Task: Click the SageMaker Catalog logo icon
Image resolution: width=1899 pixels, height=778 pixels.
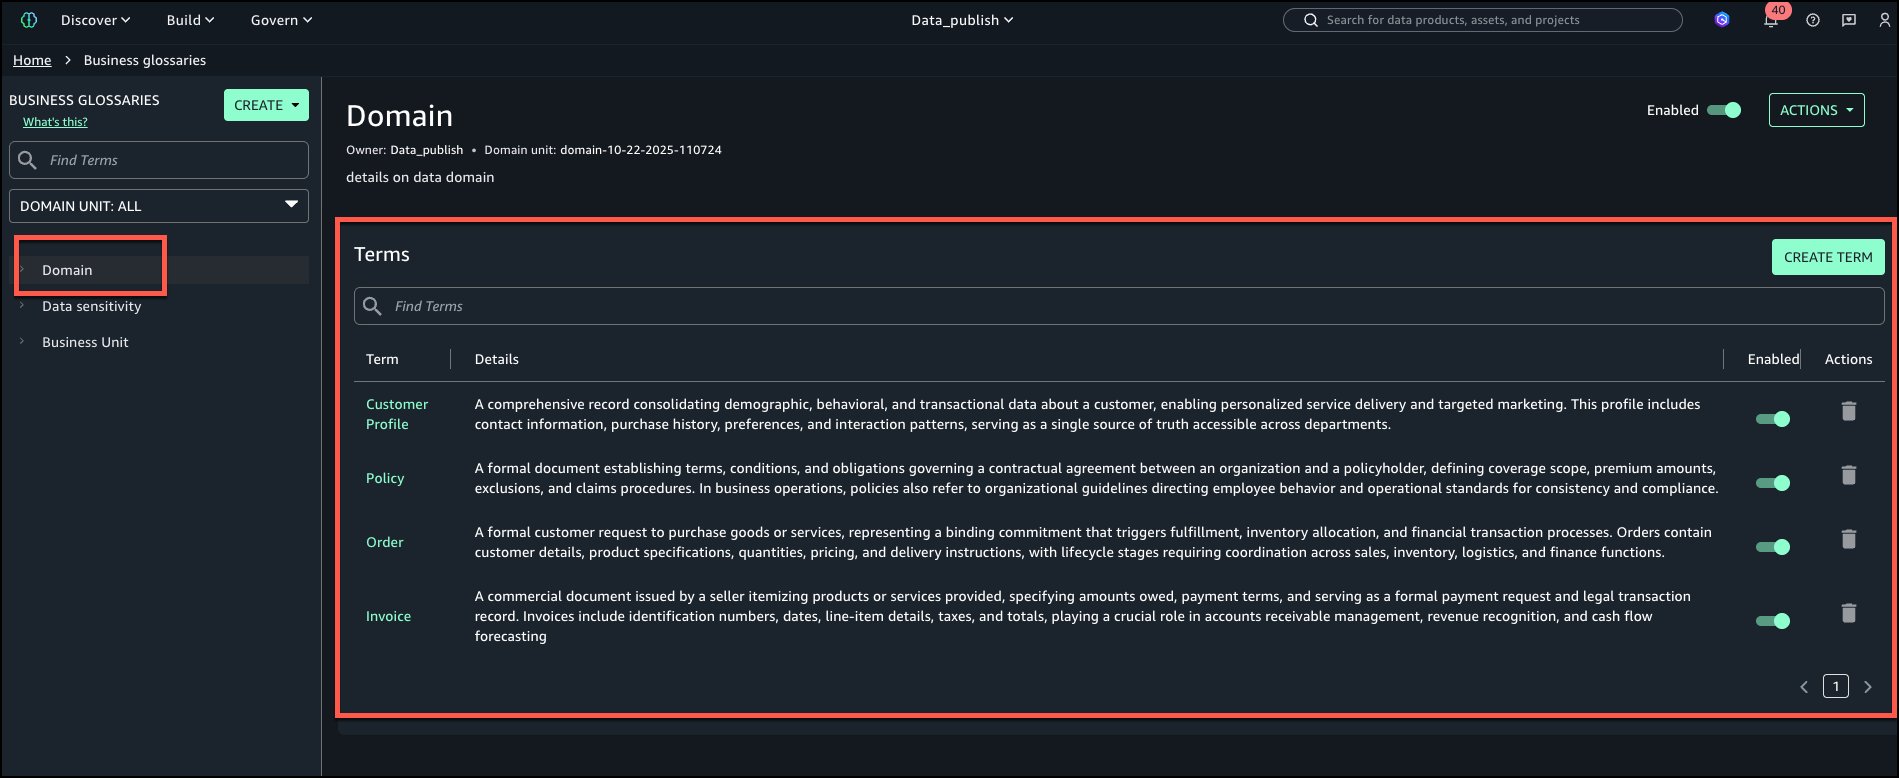Action: coord(29,20)
